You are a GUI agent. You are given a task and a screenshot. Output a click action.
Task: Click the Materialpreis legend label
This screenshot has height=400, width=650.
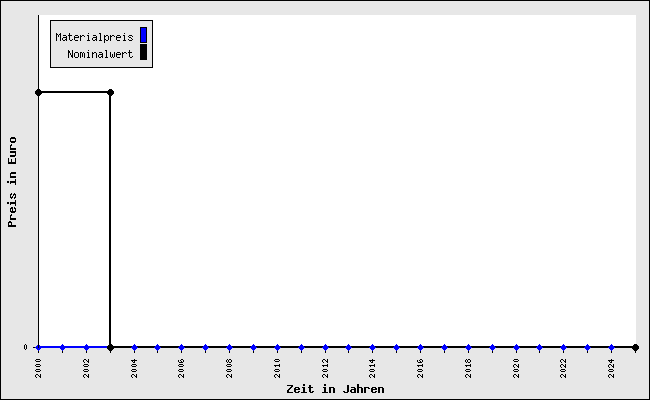click(94, 38)
